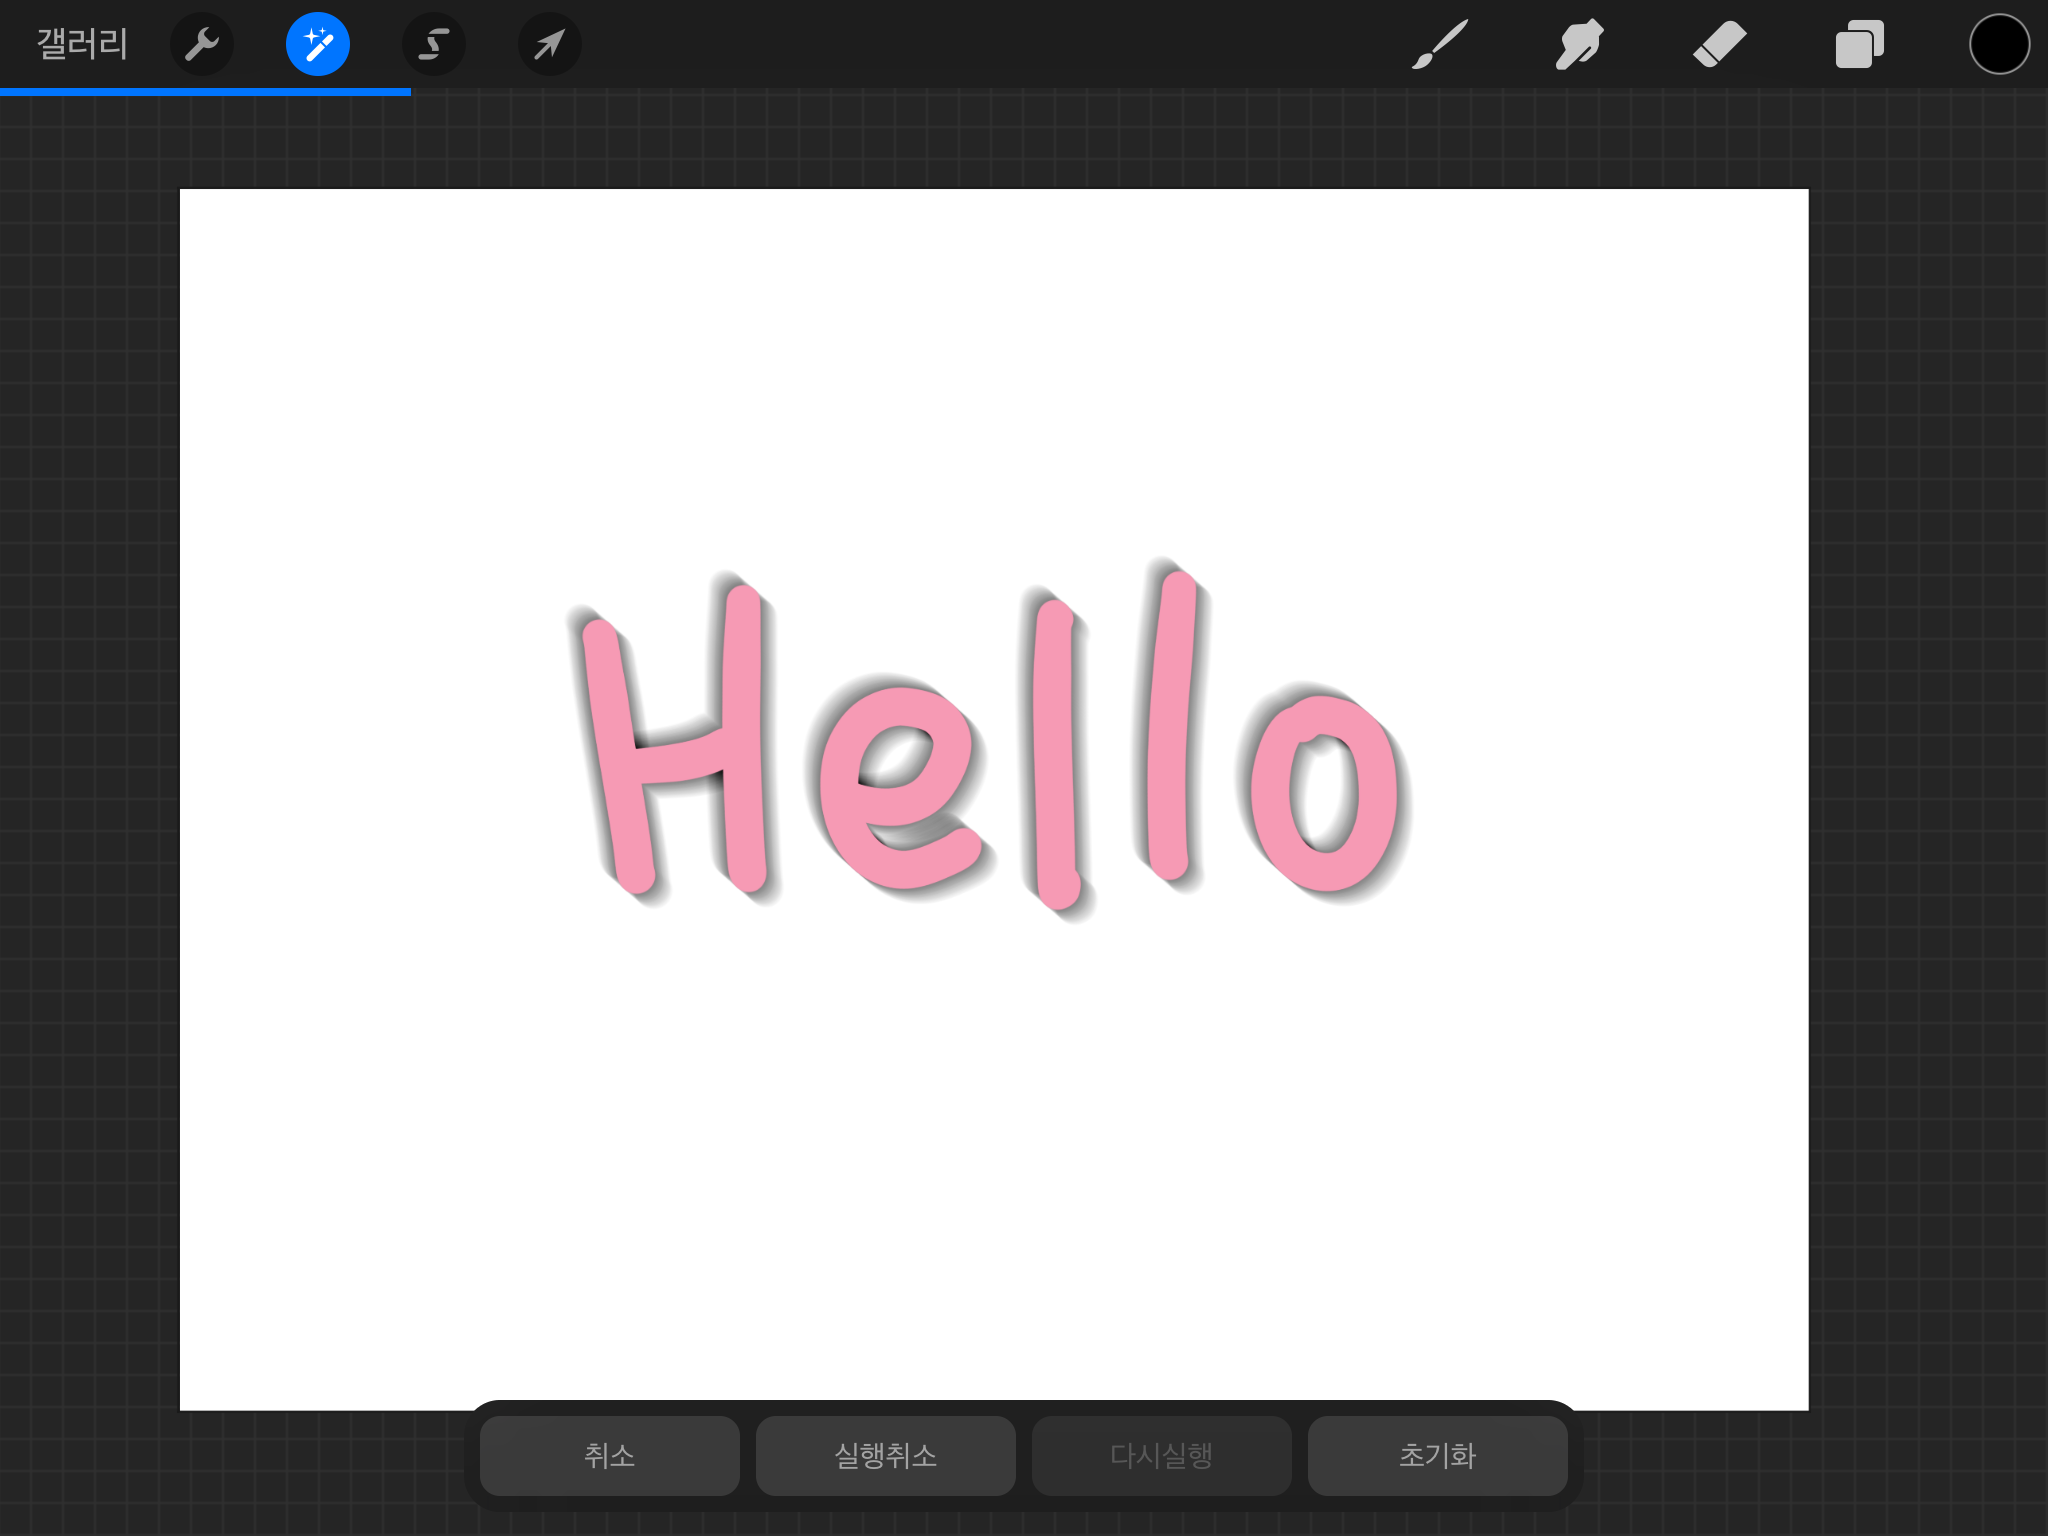Open the Actions wrench menu
The width and height of the screenshot is (2048, 1536).
pyautogui.click(x=202, y=44)
